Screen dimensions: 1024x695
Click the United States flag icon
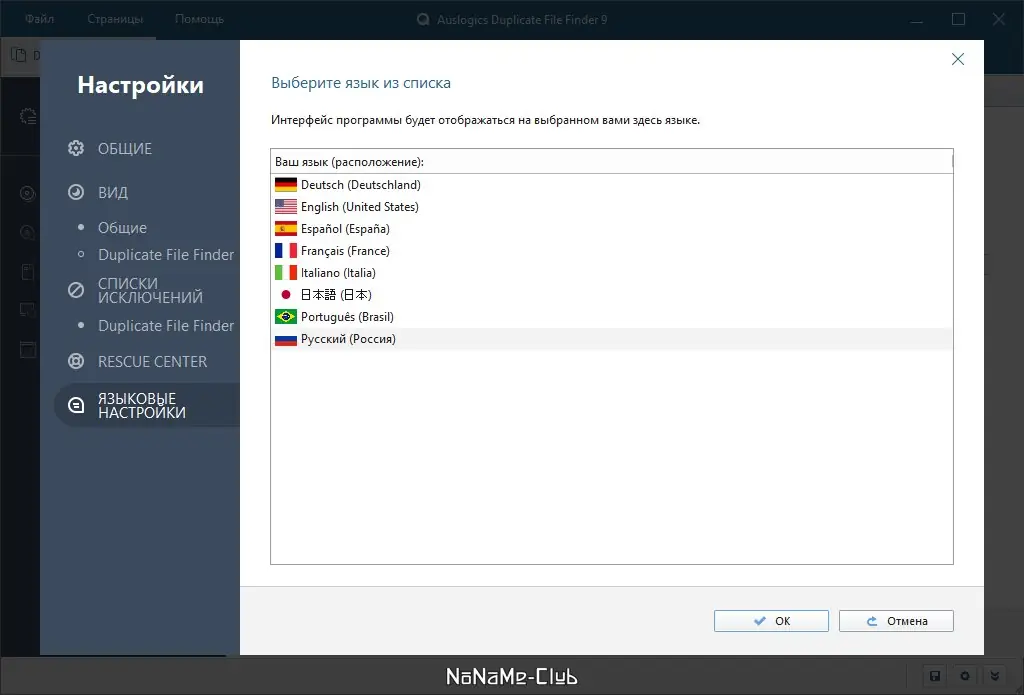(x=286, y=207)
